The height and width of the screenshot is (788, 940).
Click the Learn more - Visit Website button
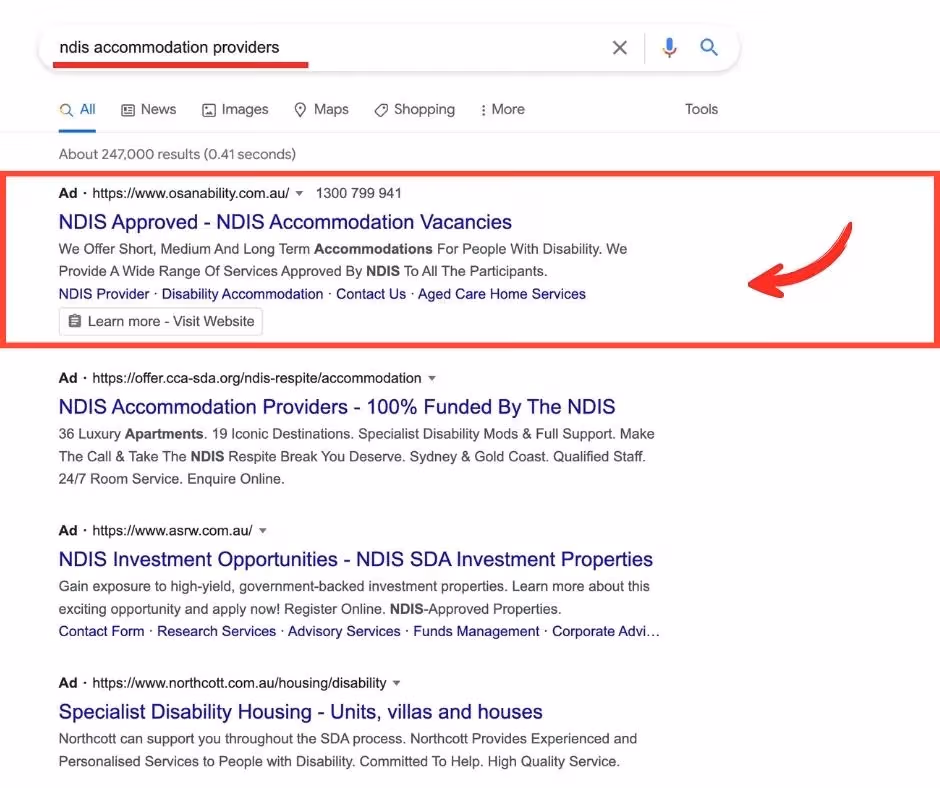point(161,321)
